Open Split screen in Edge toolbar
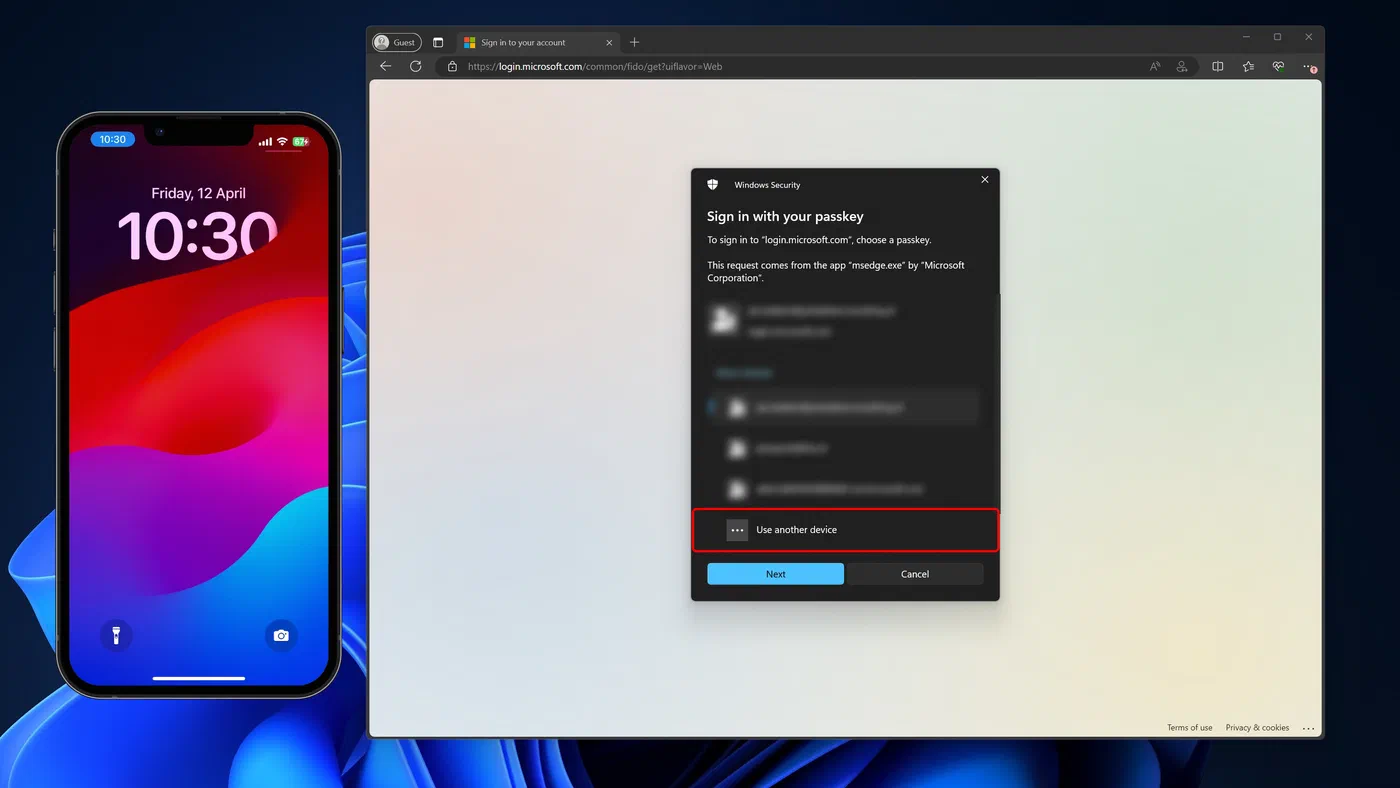1400x788 pixels. (1218, 67)
